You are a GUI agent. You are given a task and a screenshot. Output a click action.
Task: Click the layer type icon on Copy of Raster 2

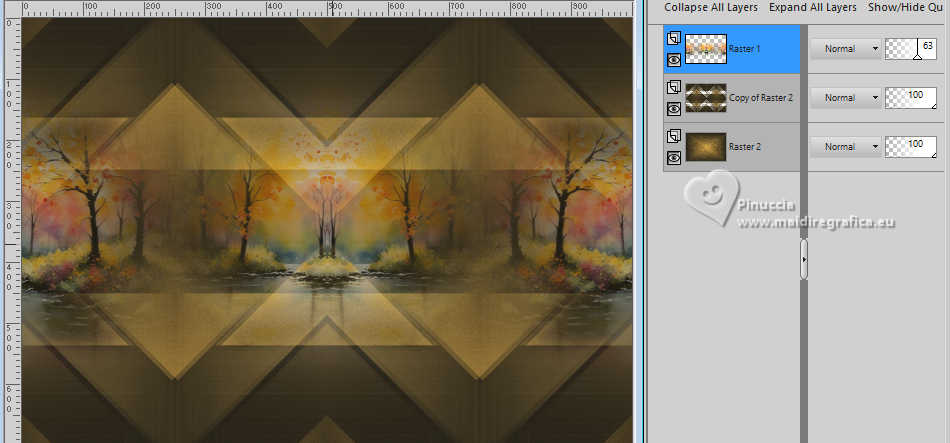(x=674, y=87)
